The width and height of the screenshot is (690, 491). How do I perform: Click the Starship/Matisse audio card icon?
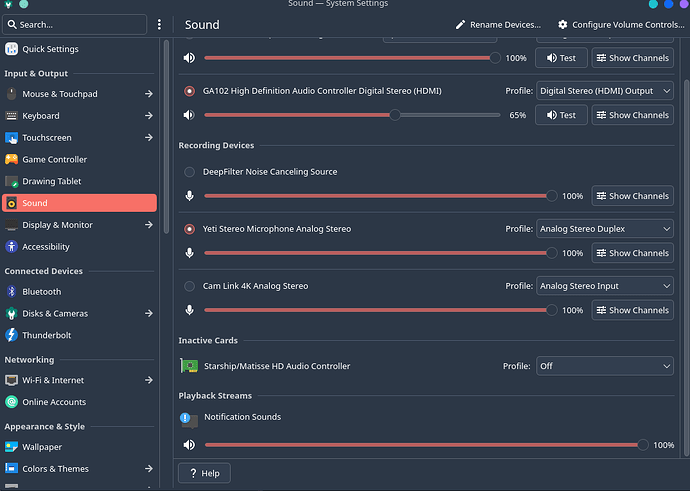(x=189, y=366)
